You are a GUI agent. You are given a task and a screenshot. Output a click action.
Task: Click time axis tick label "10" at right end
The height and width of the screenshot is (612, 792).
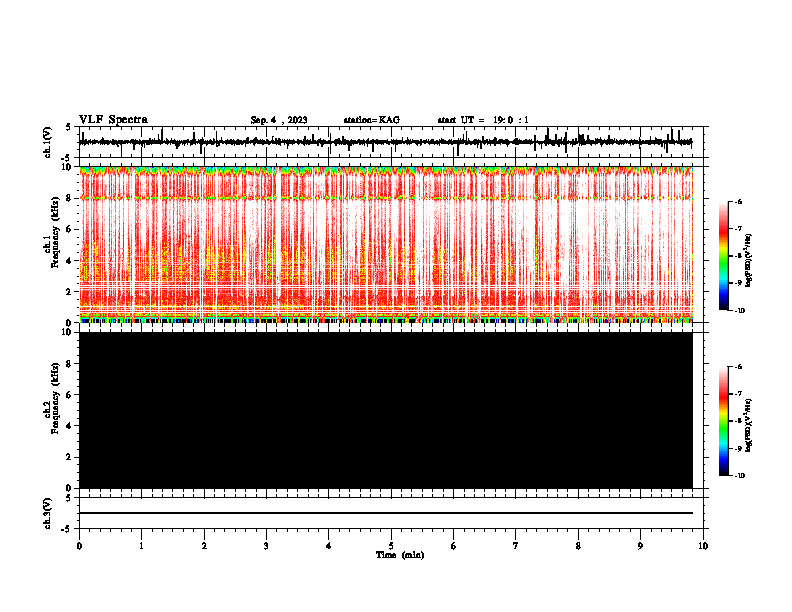703,546
